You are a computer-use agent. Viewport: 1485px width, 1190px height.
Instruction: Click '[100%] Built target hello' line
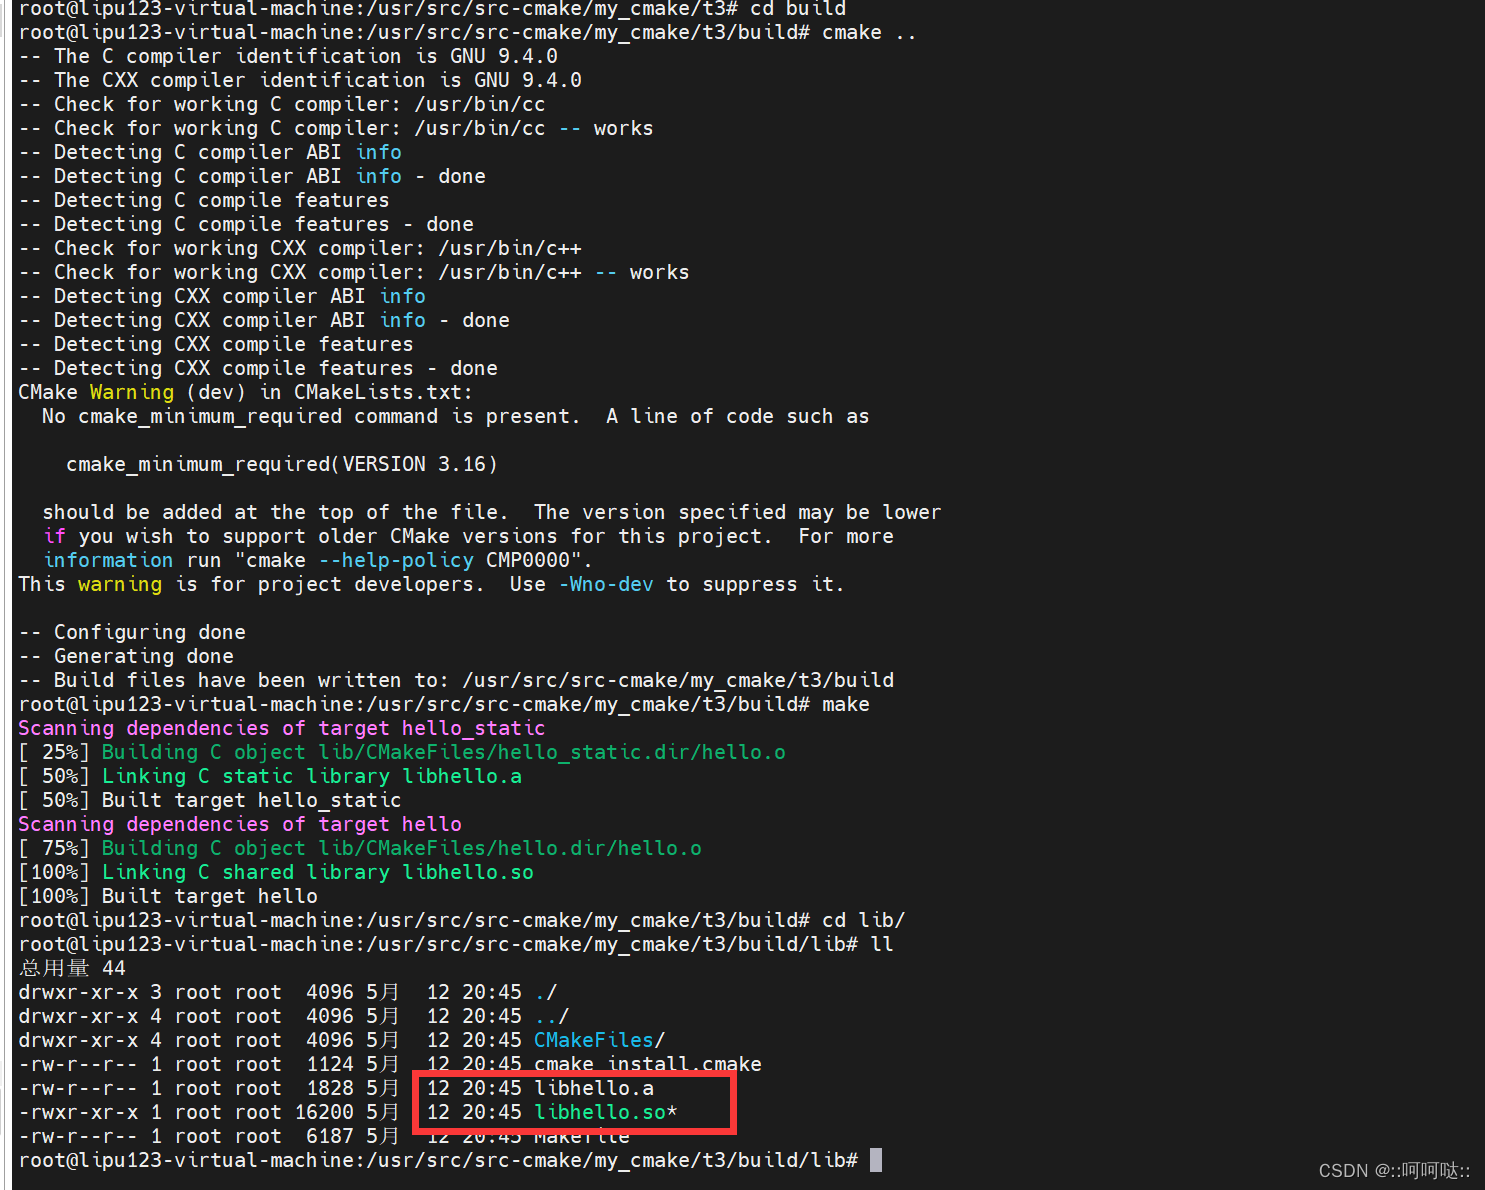click(x=168, y=896)
